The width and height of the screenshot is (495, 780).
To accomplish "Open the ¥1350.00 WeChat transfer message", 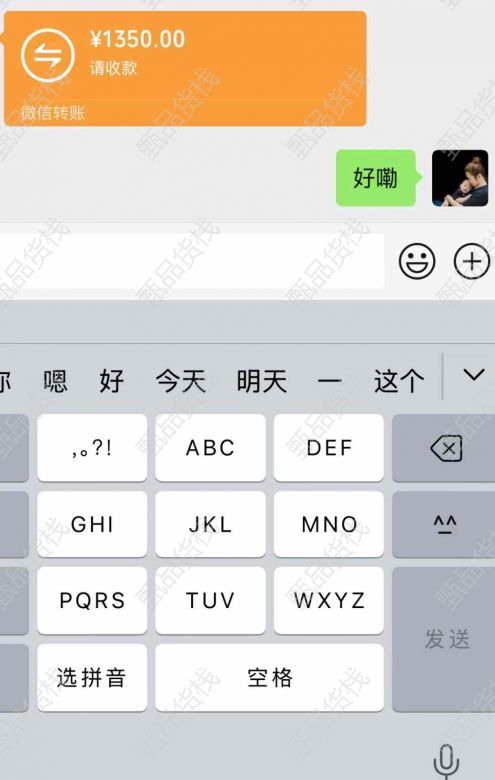I will coord(185,69).
